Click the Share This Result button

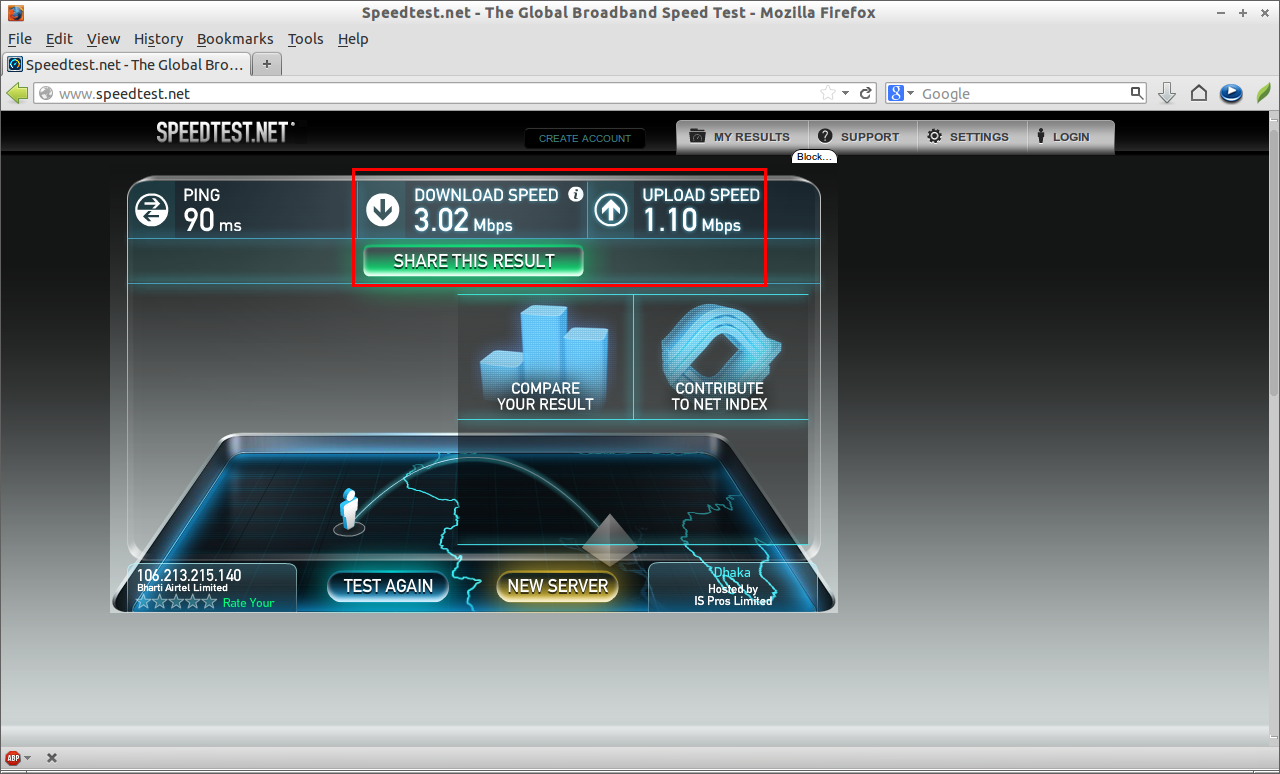(473, 261)
